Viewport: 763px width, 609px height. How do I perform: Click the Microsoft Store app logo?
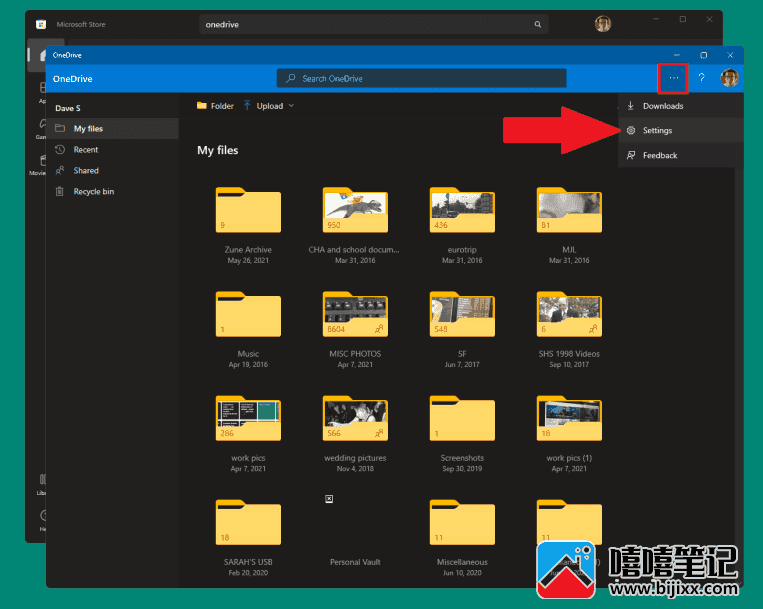tap(41, 24)
